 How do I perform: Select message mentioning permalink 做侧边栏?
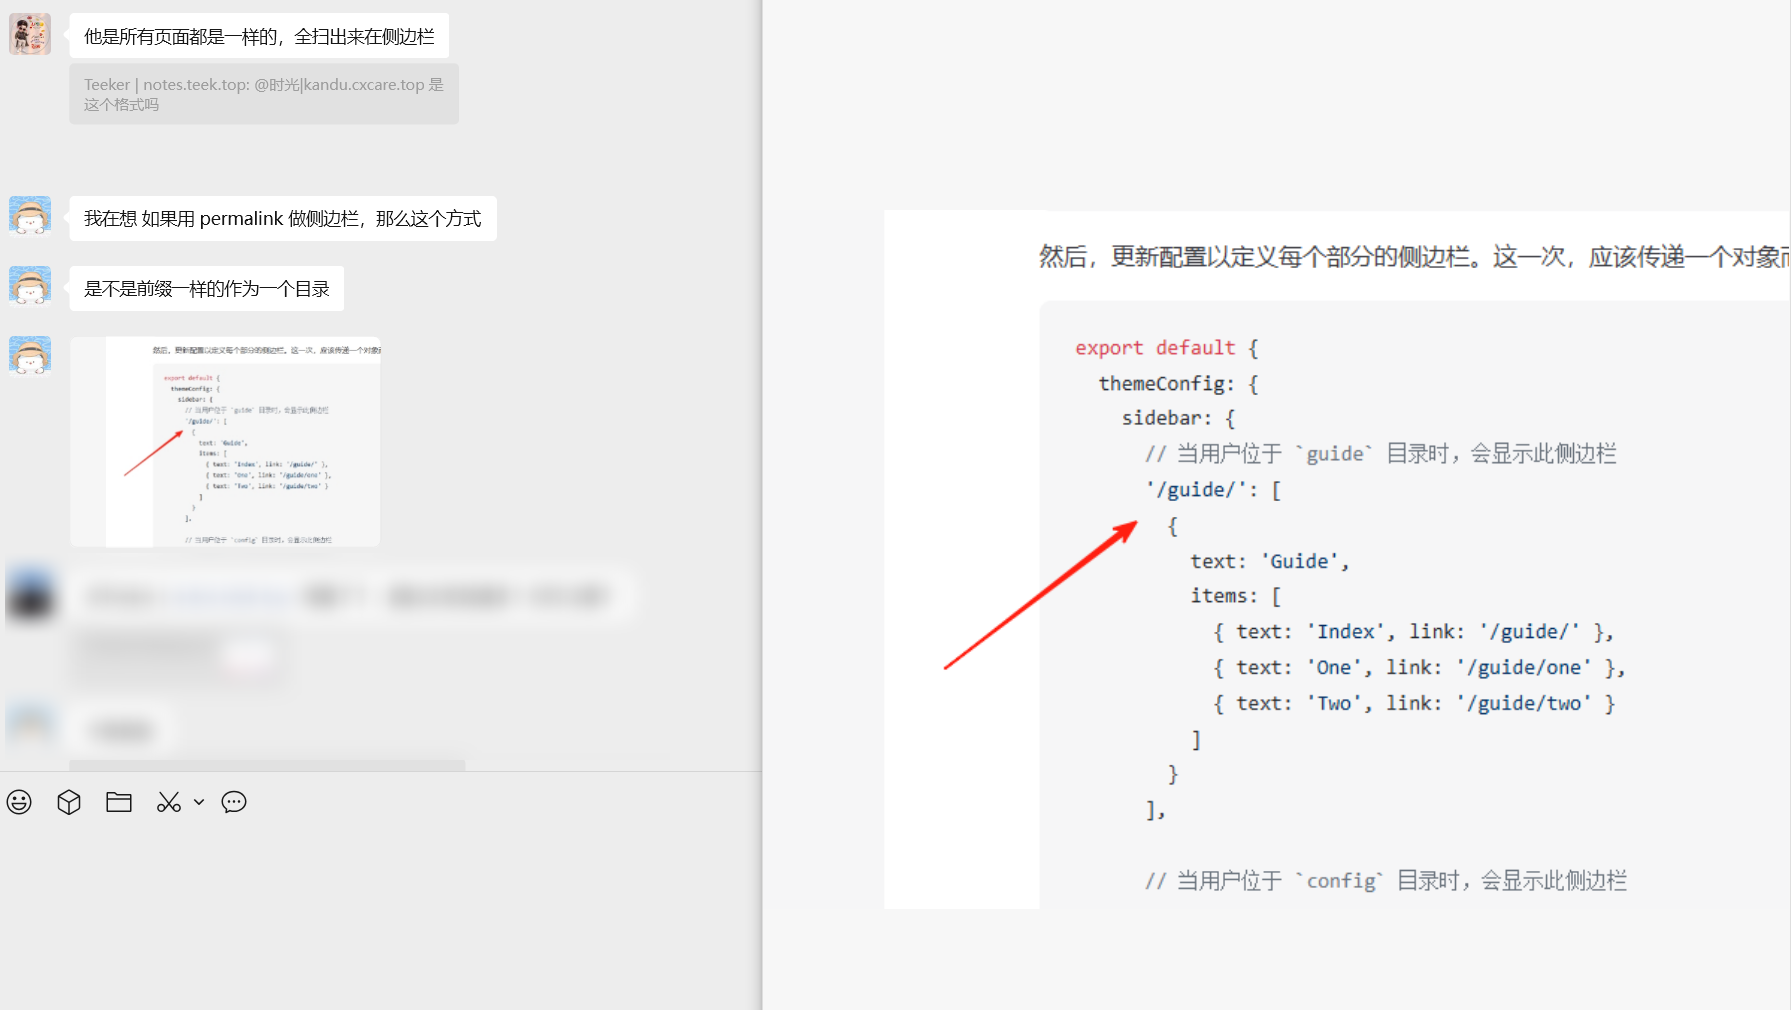click(282, 219)
